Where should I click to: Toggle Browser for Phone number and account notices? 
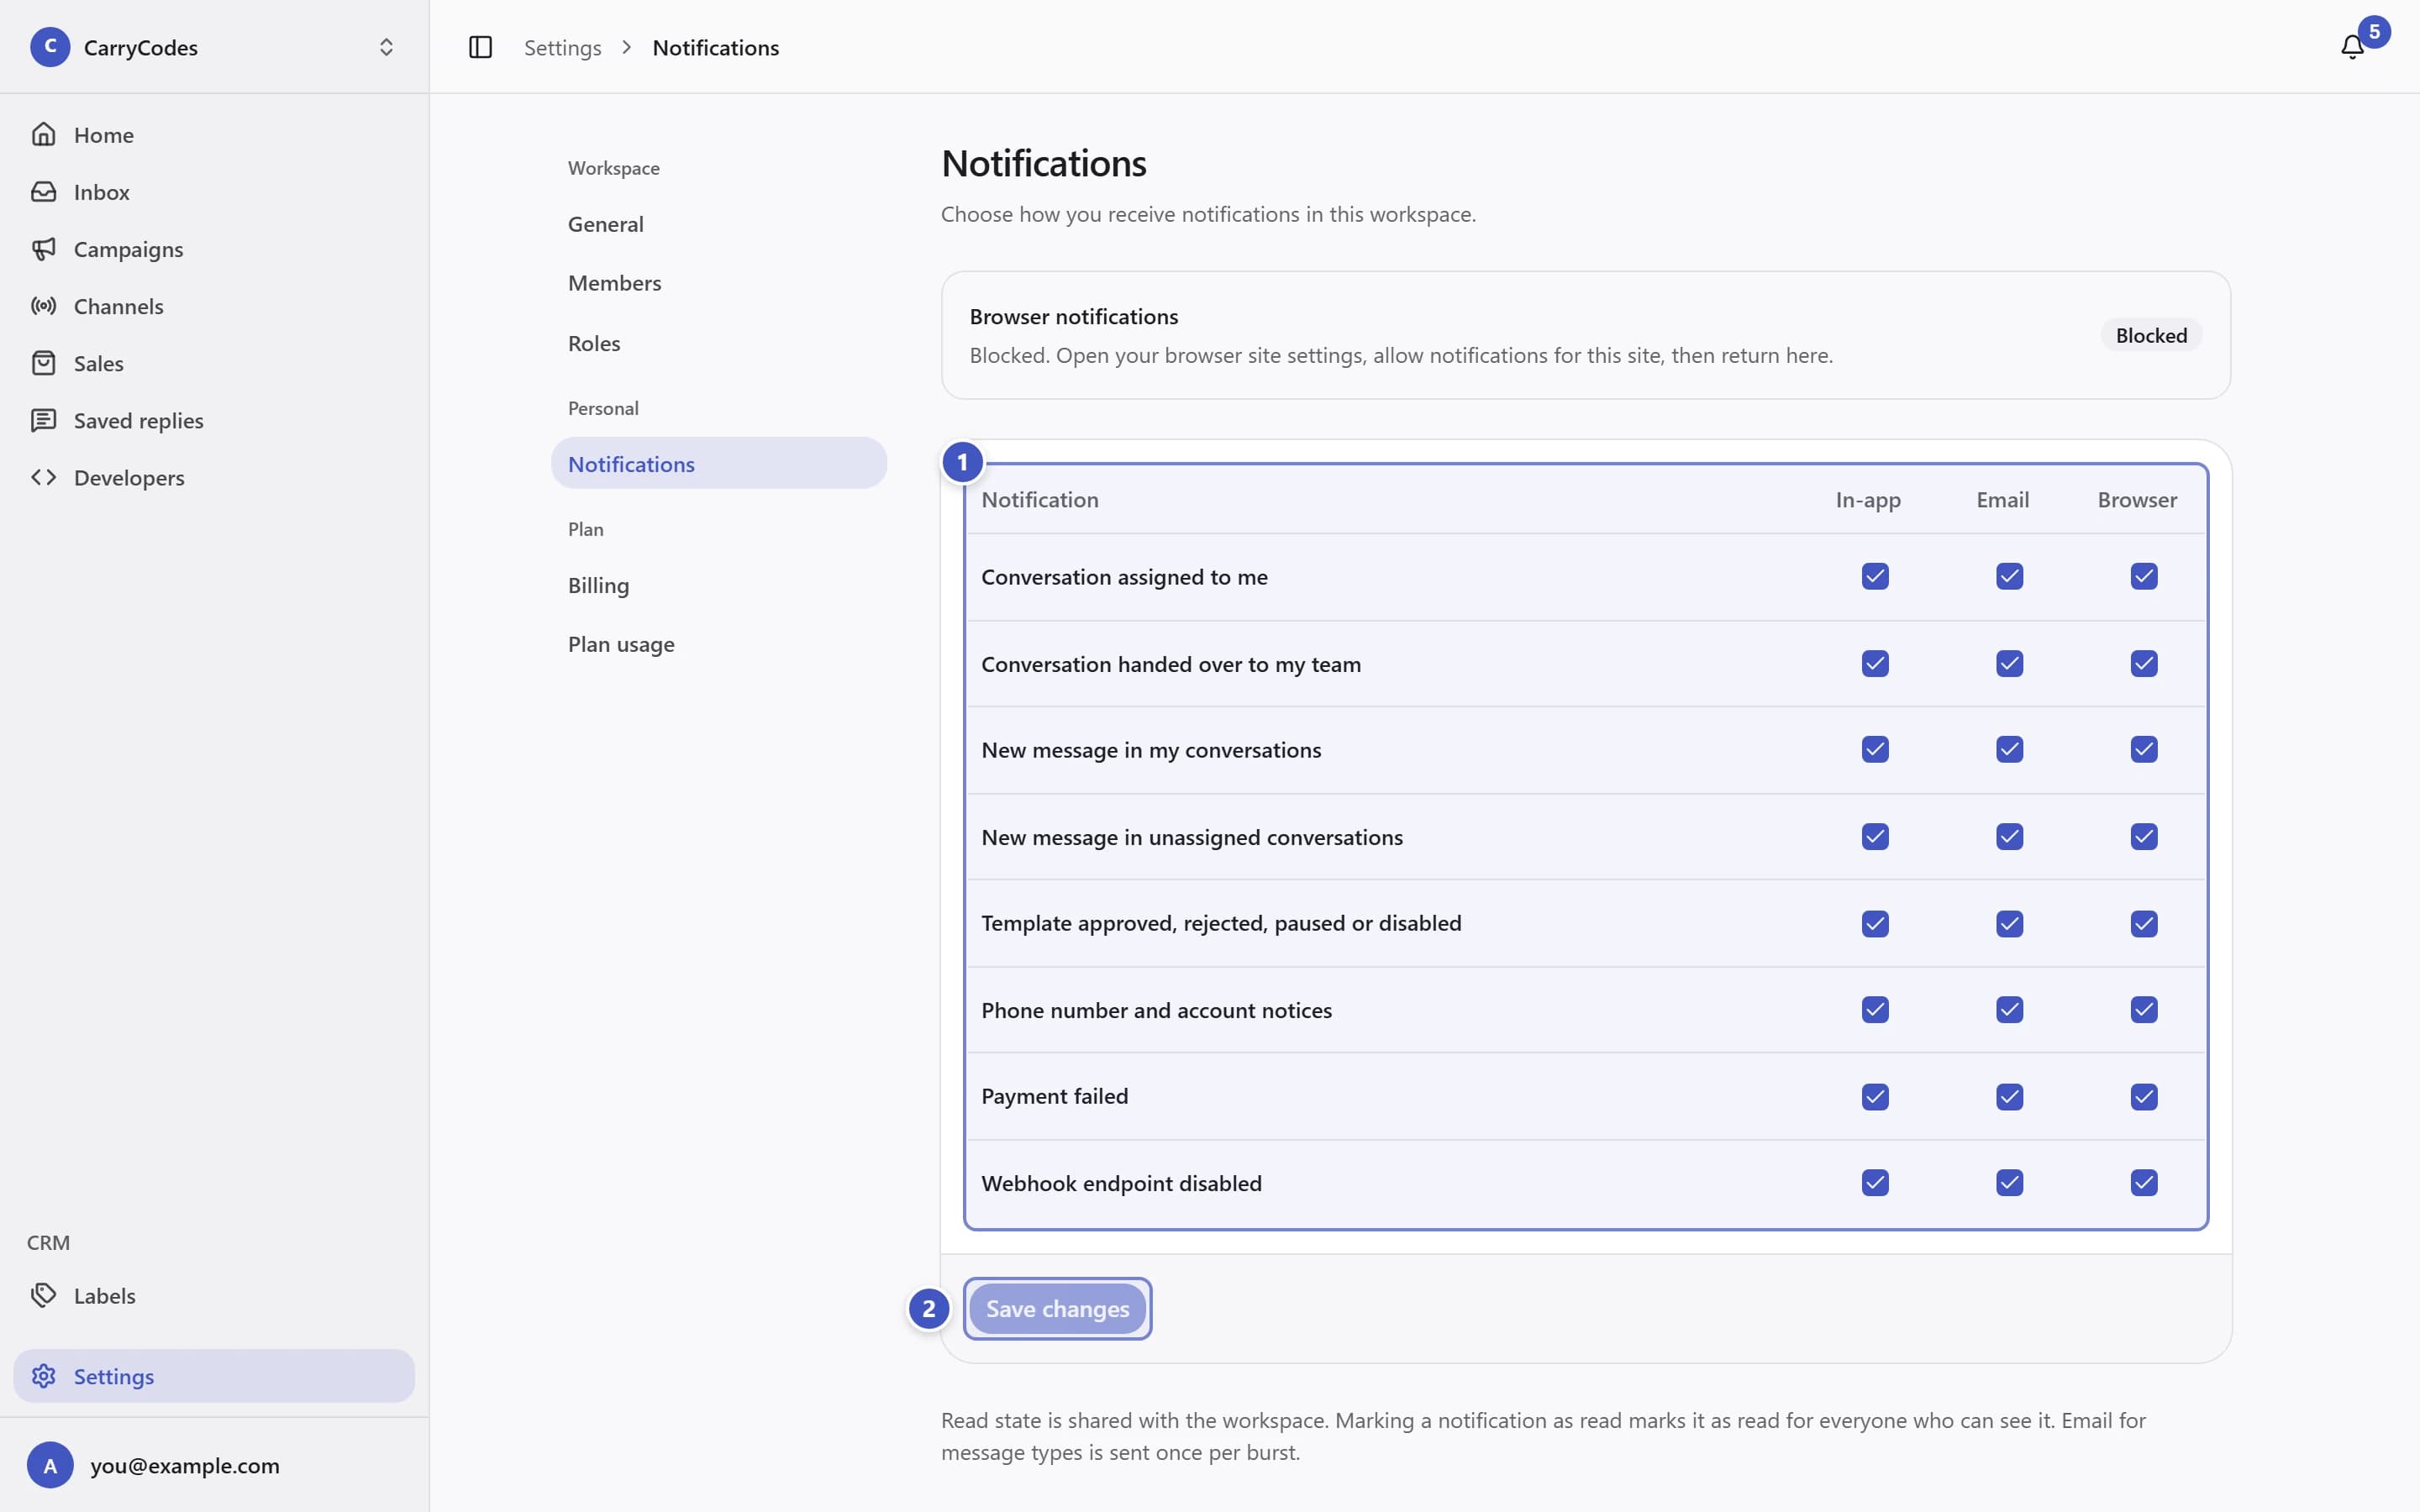click(2144, 1009)
